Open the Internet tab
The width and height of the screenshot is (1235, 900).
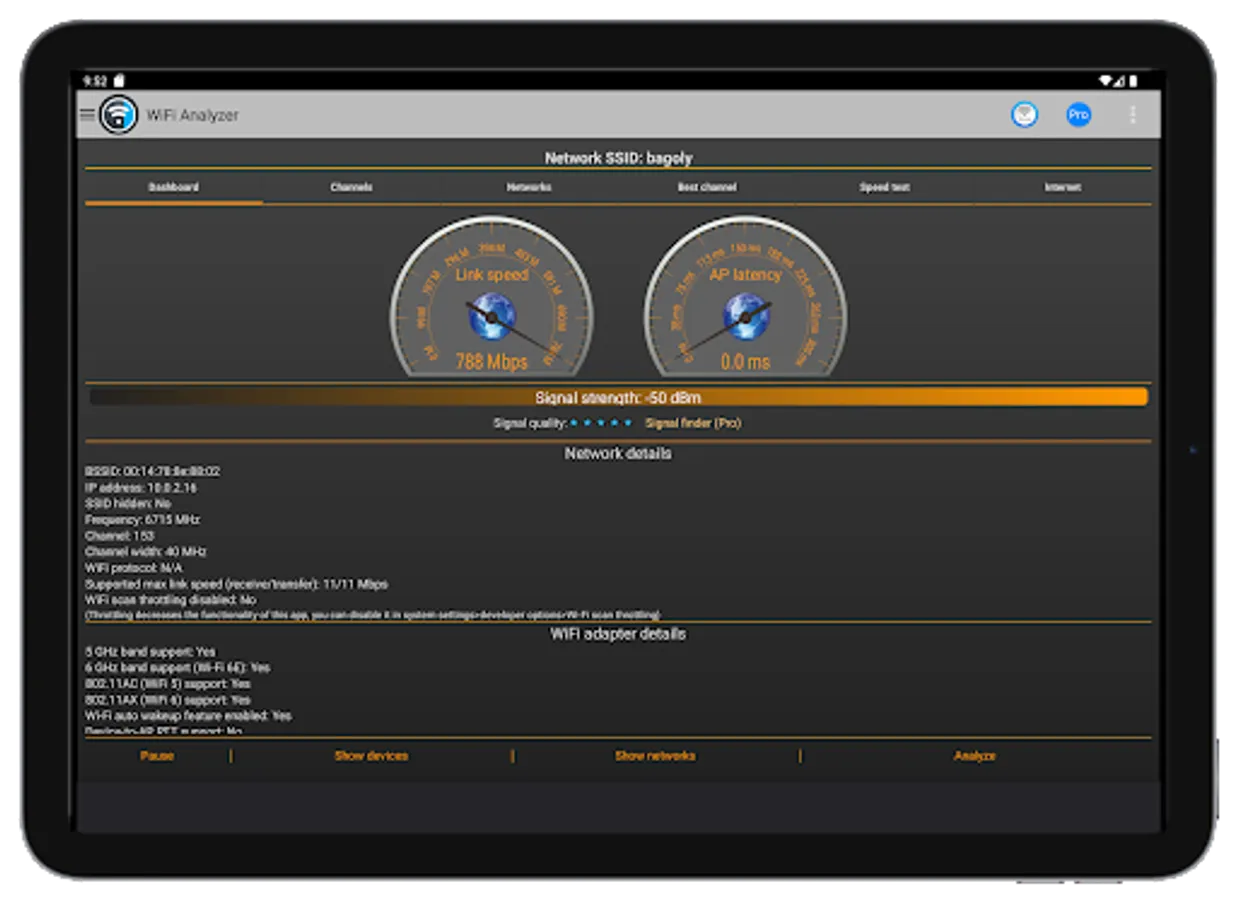tap(1062, 187)
